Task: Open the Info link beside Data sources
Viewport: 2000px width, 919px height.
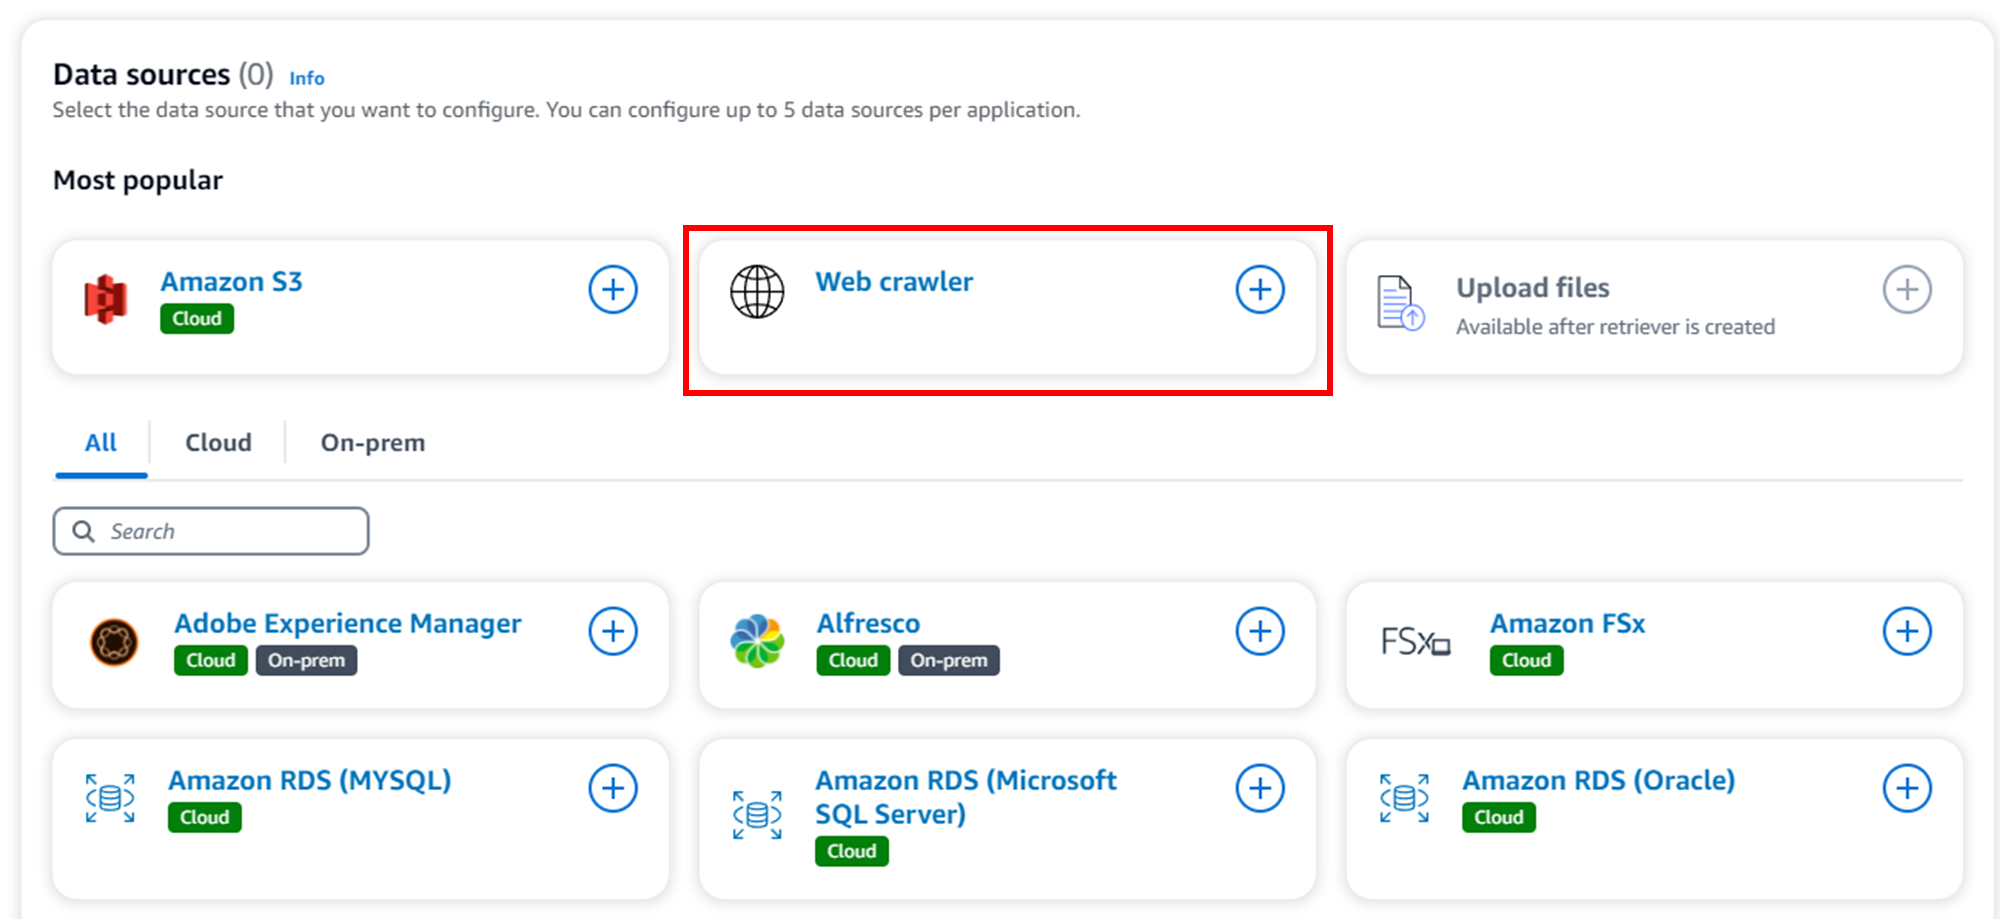Action: (307, 78)
